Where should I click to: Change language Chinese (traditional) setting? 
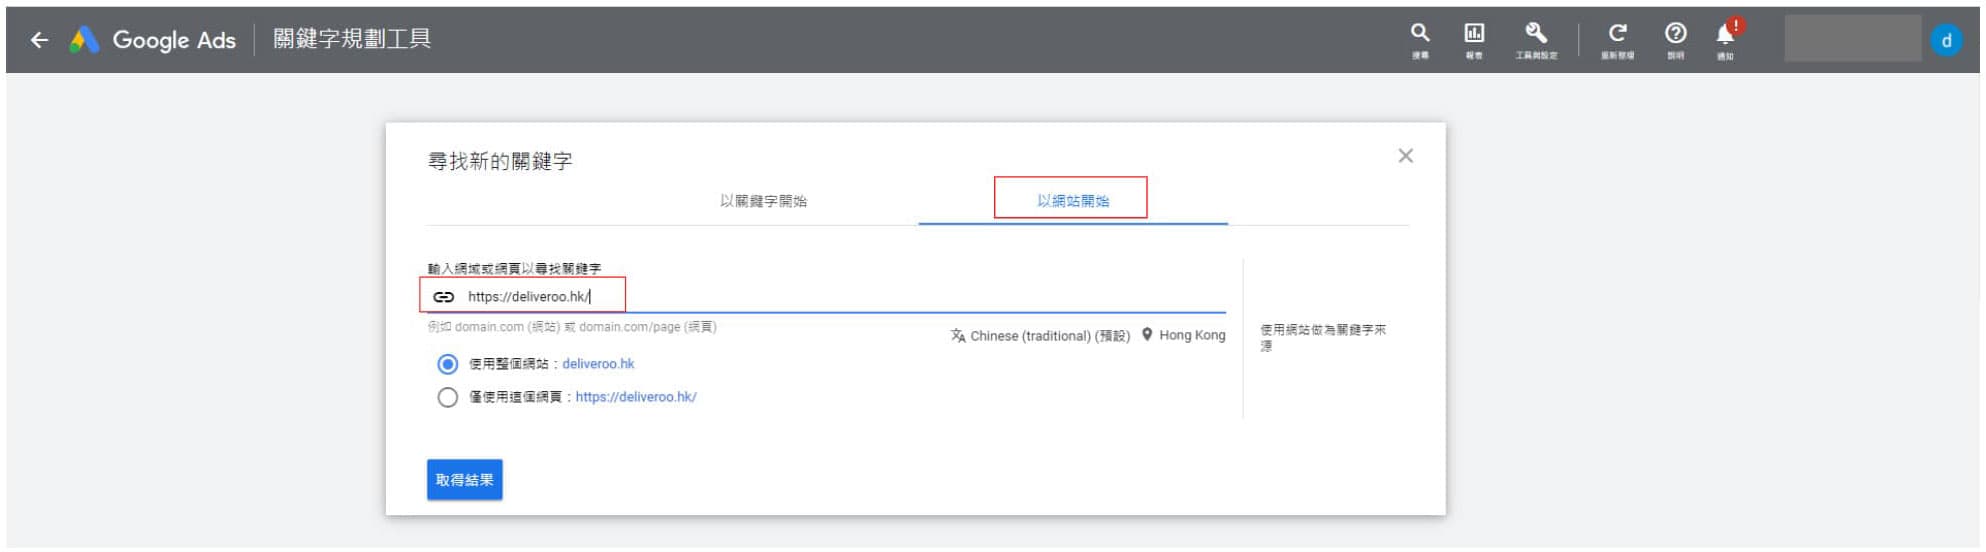1040,336
